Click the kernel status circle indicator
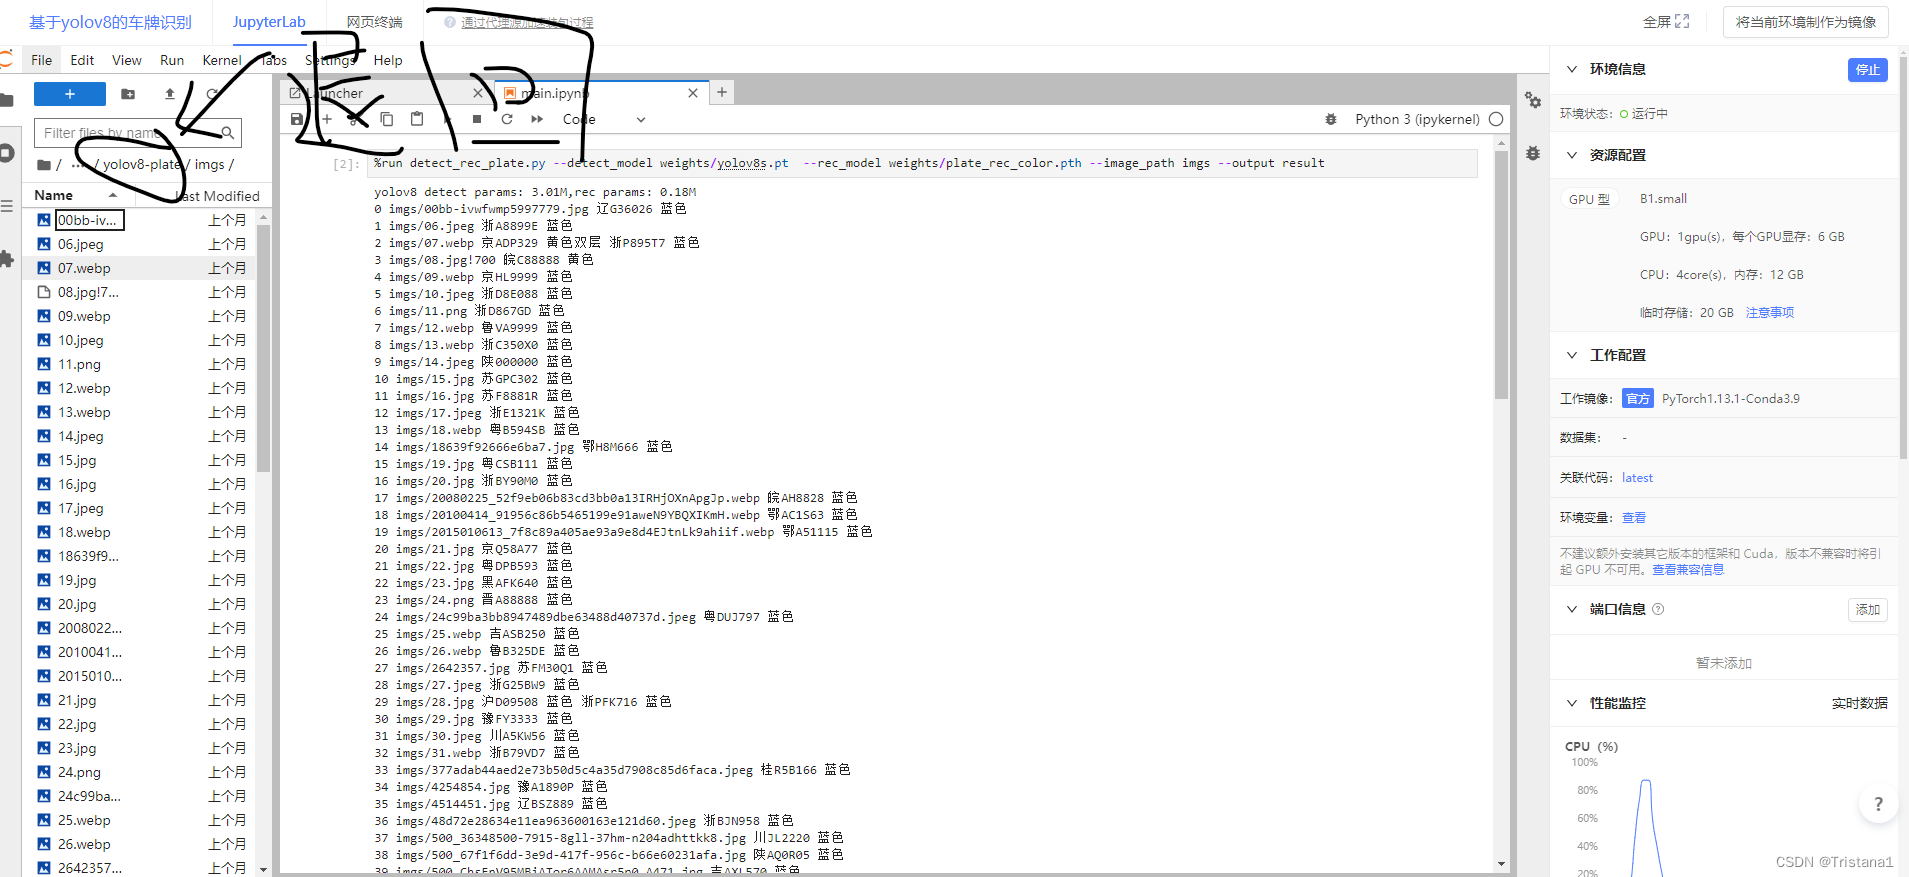 pyautogui.click(x=1496, y=119)
